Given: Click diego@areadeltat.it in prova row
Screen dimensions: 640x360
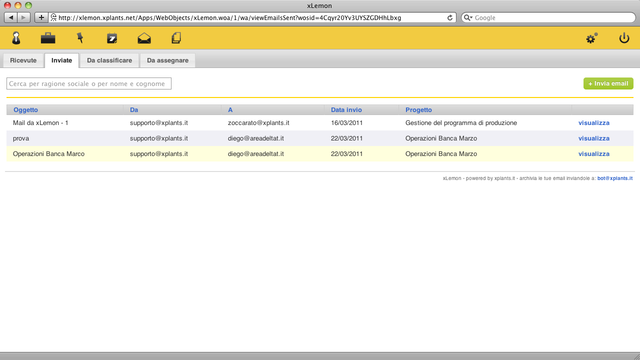Looking at the screenshot, I should (256, 138).
